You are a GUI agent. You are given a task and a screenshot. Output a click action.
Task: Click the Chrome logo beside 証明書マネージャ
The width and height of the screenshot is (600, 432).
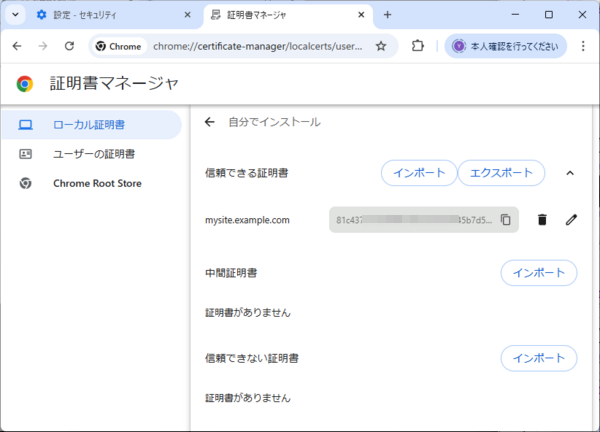point(25,84)
